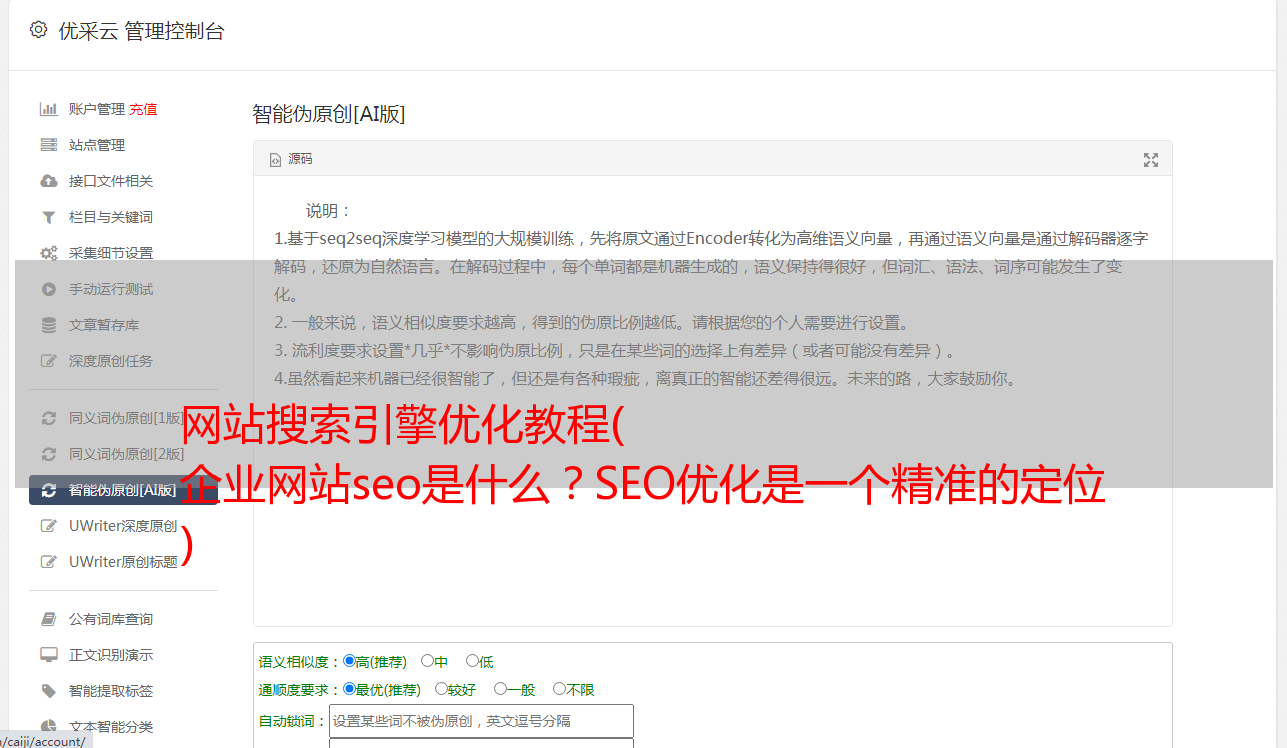Image resolution: width=1287 pixels, height=748 pixels.
Task: Click the server icon for 站点管理
Action: [x=48, y=145]
